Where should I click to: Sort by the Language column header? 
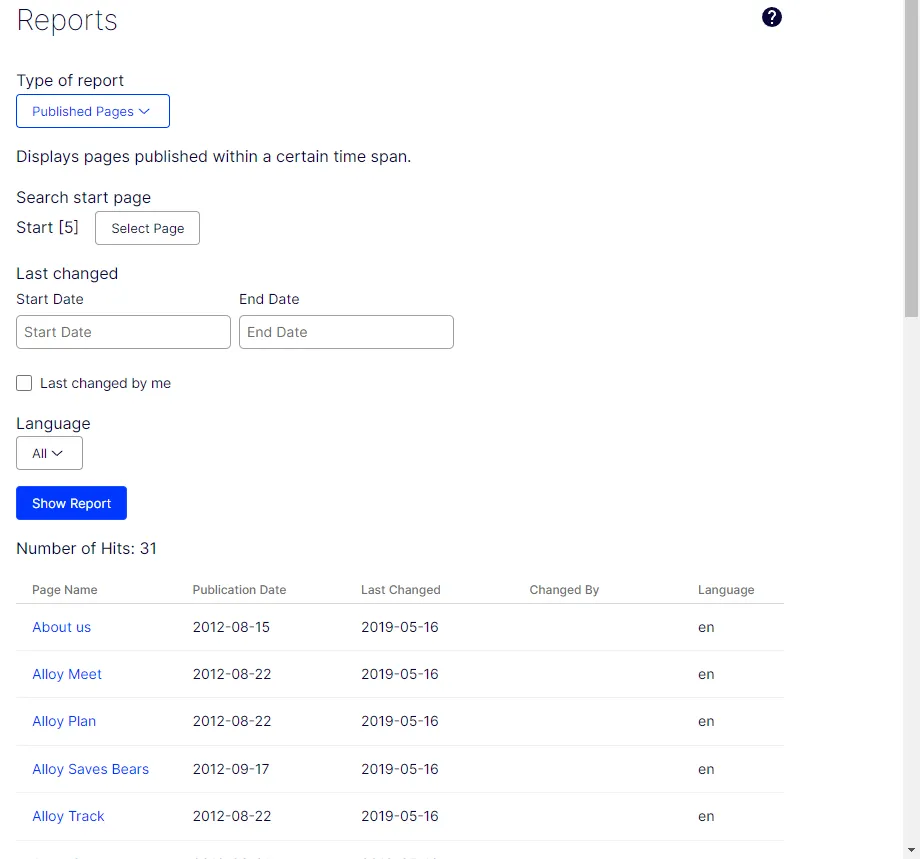pyautogui.click(x=726, y=590)
